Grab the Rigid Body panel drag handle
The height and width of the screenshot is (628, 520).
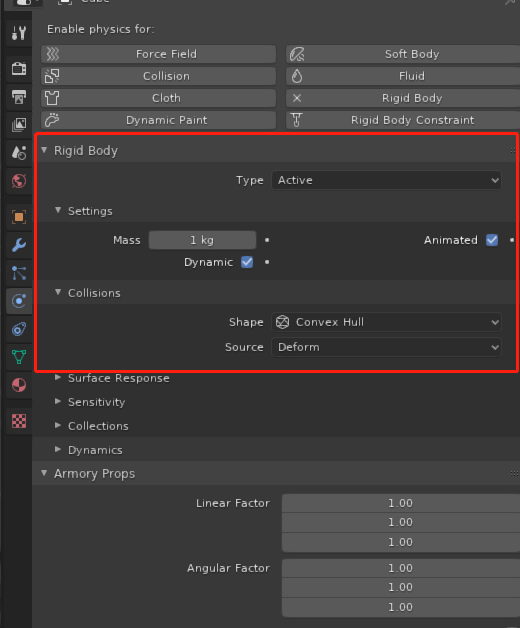pos(513,151)
